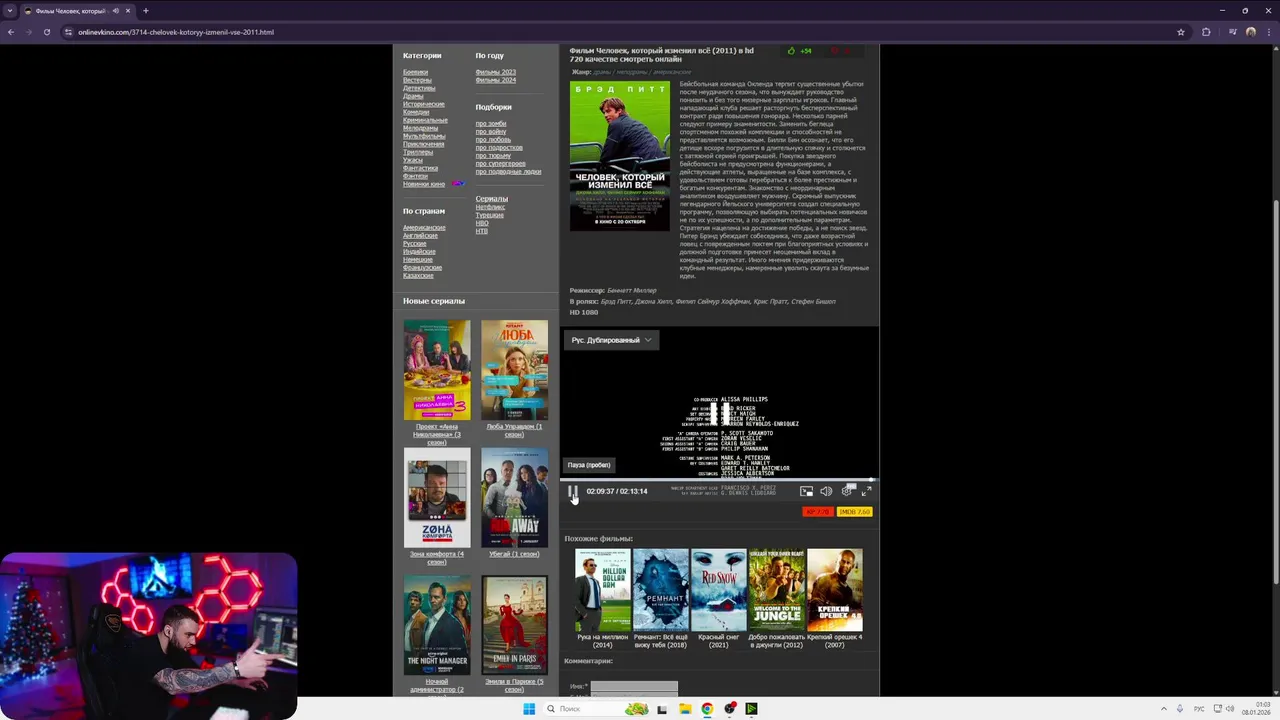
Task: Bookmark this page with the star icon
Action: (x=1181, y=32)
